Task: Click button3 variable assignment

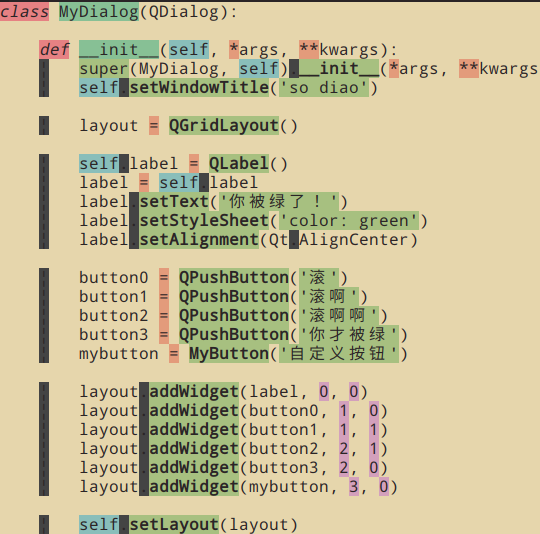Action: pyautogui.click(x=114, y=334)
